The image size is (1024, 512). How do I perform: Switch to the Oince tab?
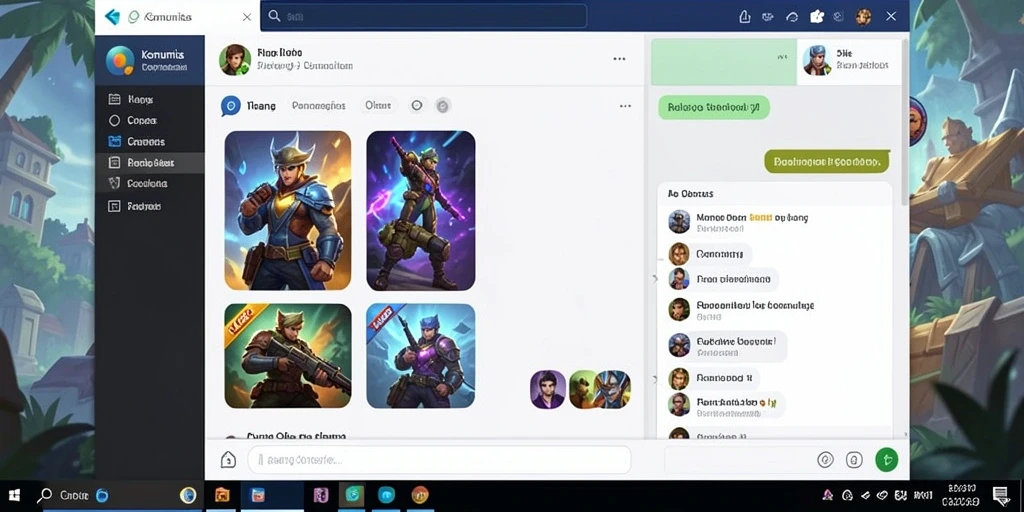click(x=378, y=105)
